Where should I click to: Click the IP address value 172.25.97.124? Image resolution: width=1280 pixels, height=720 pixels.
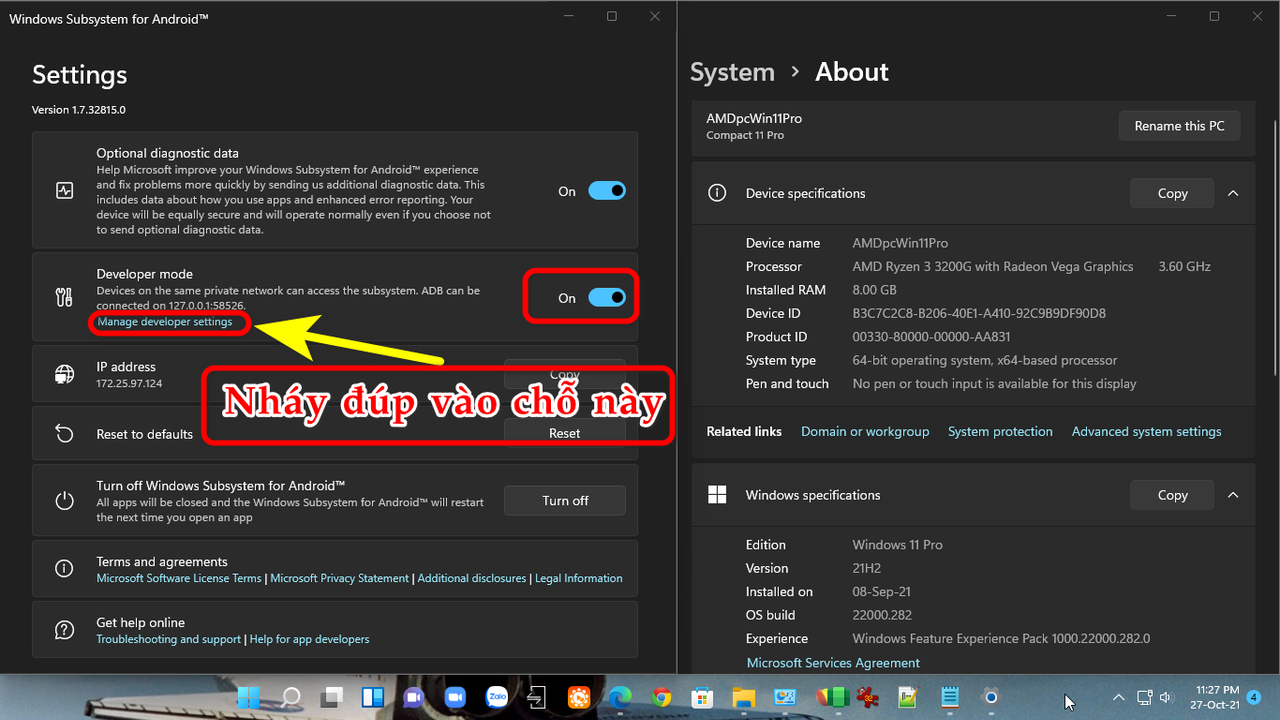[129, 384]
